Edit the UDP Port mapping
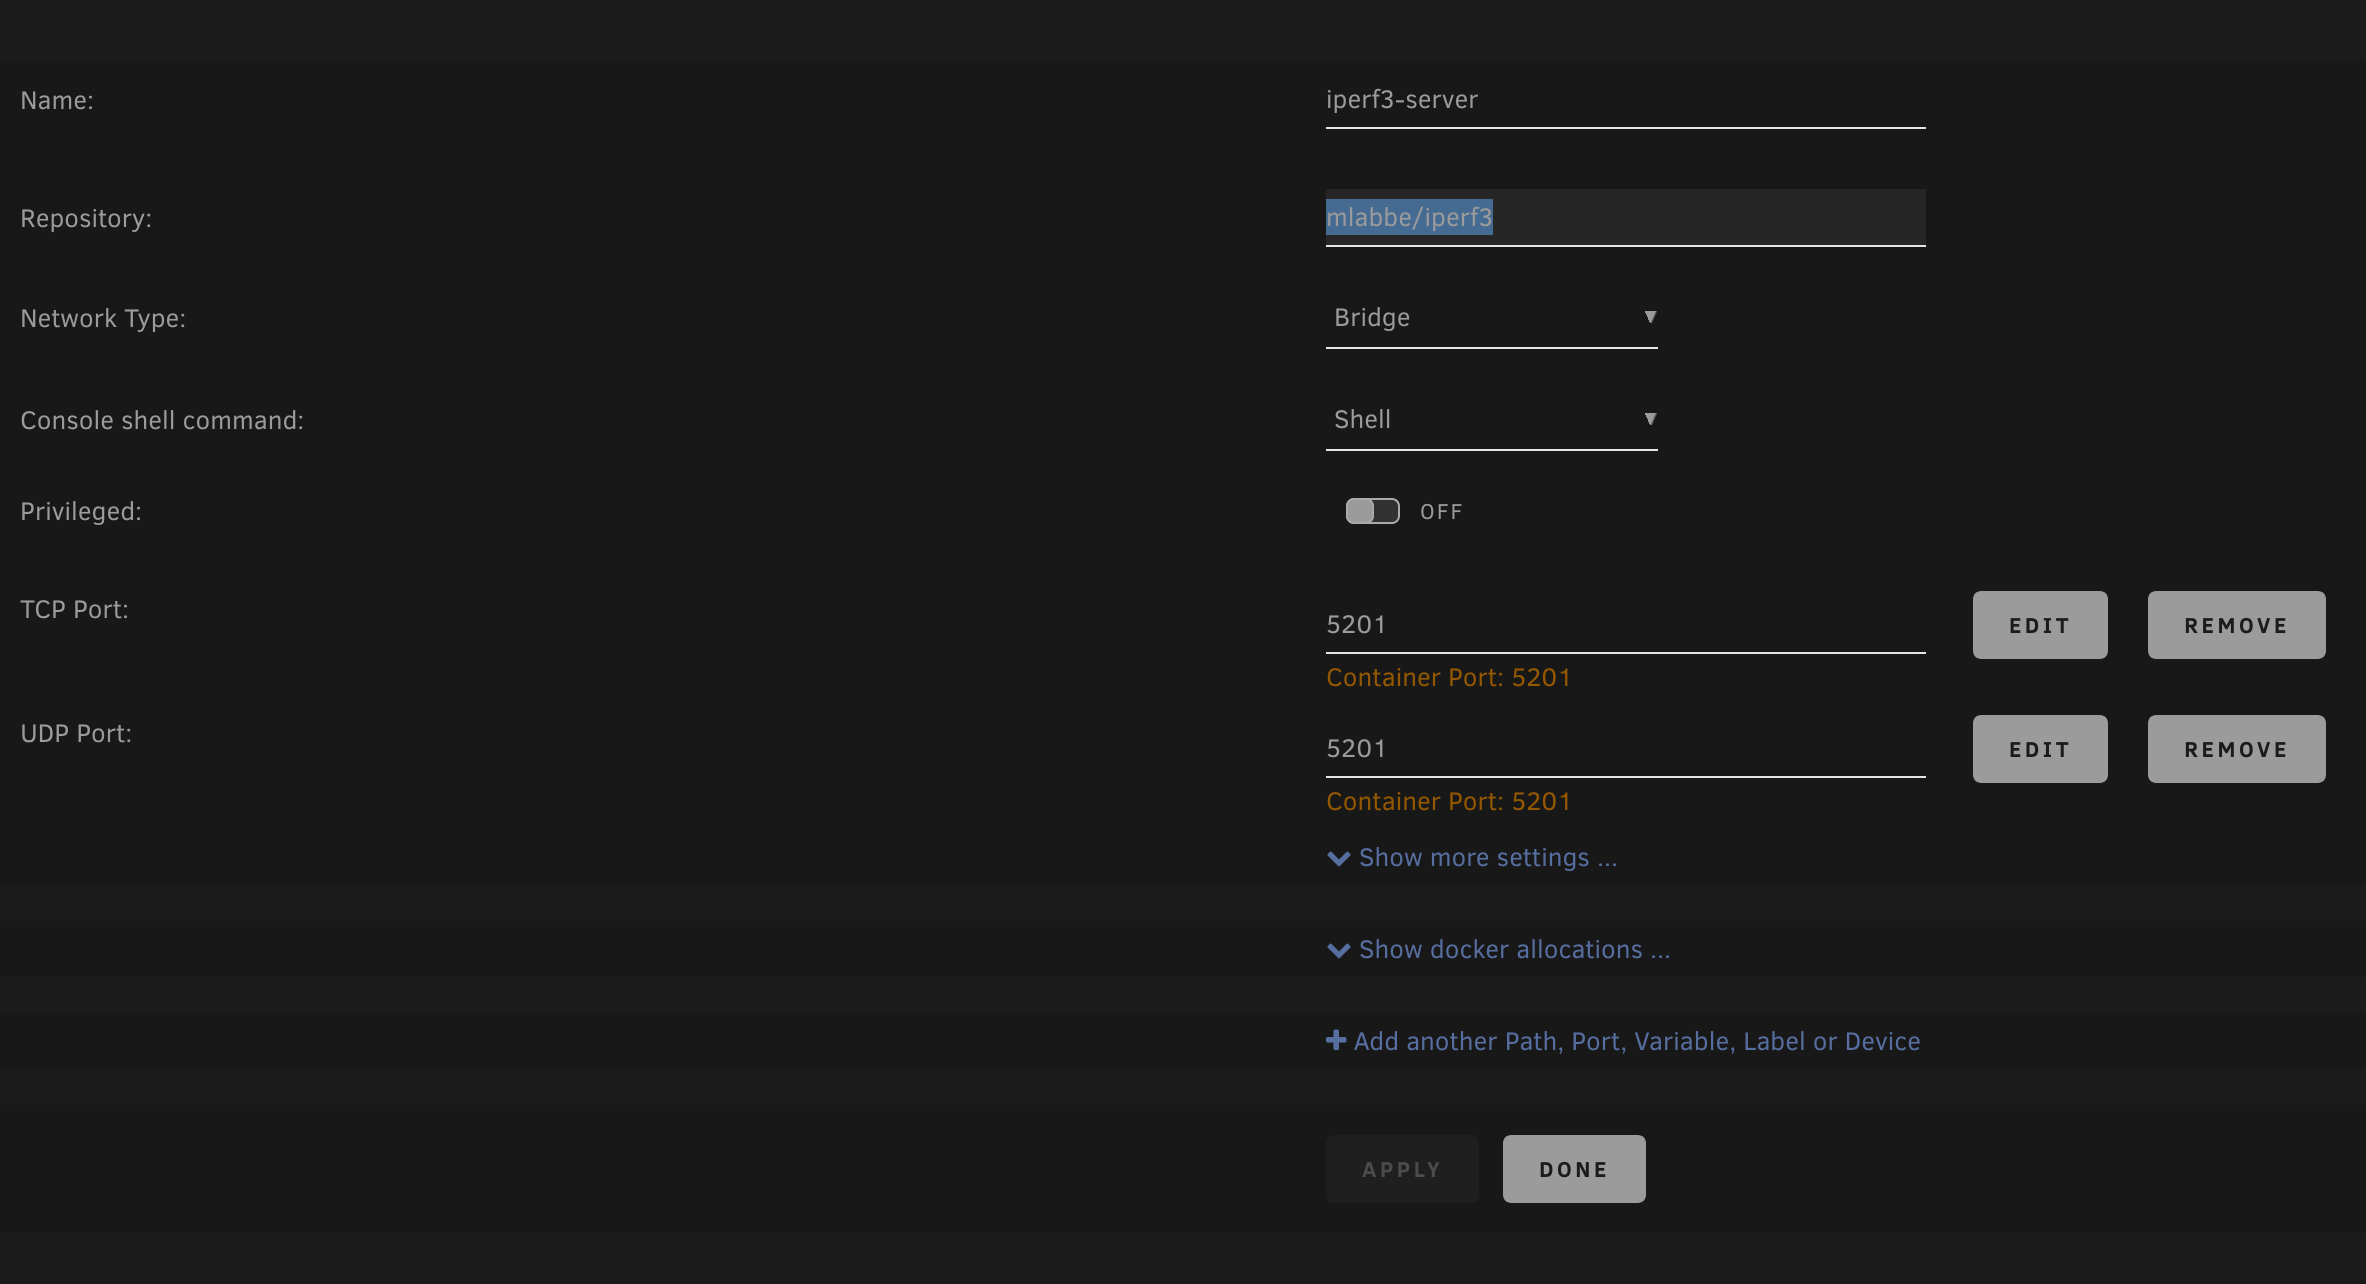The height and width of the screenshot is (1284, 2366). (x=2039, y=748)
